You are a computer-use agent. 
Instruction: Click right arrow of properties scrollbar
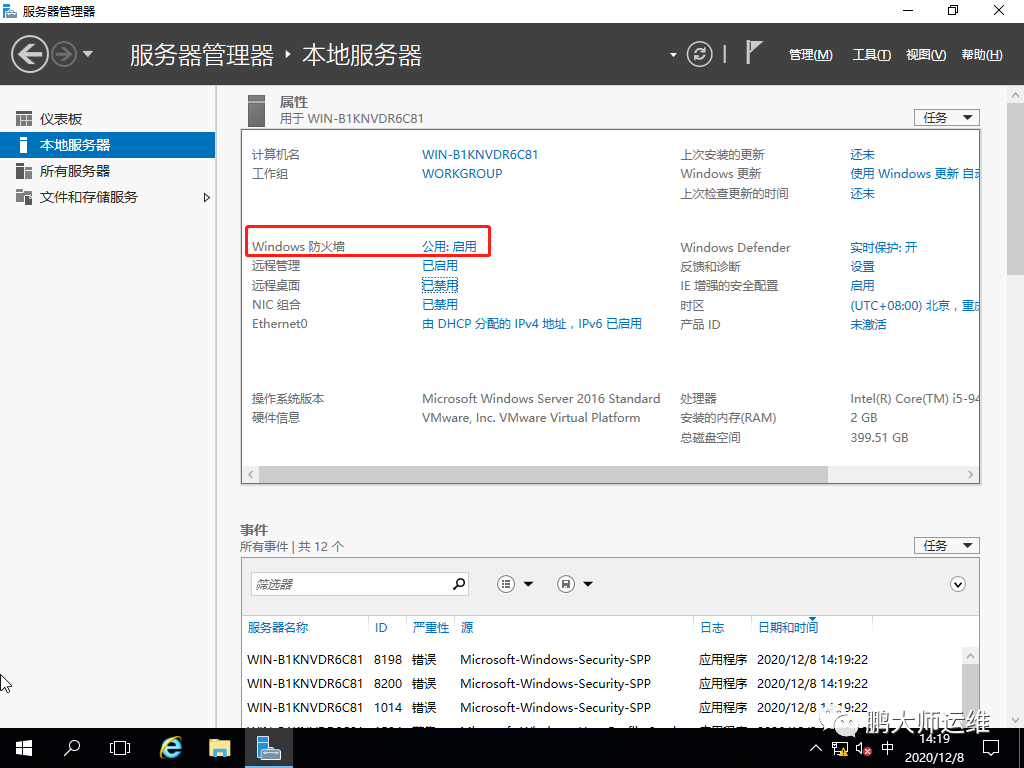pos(970,474)
